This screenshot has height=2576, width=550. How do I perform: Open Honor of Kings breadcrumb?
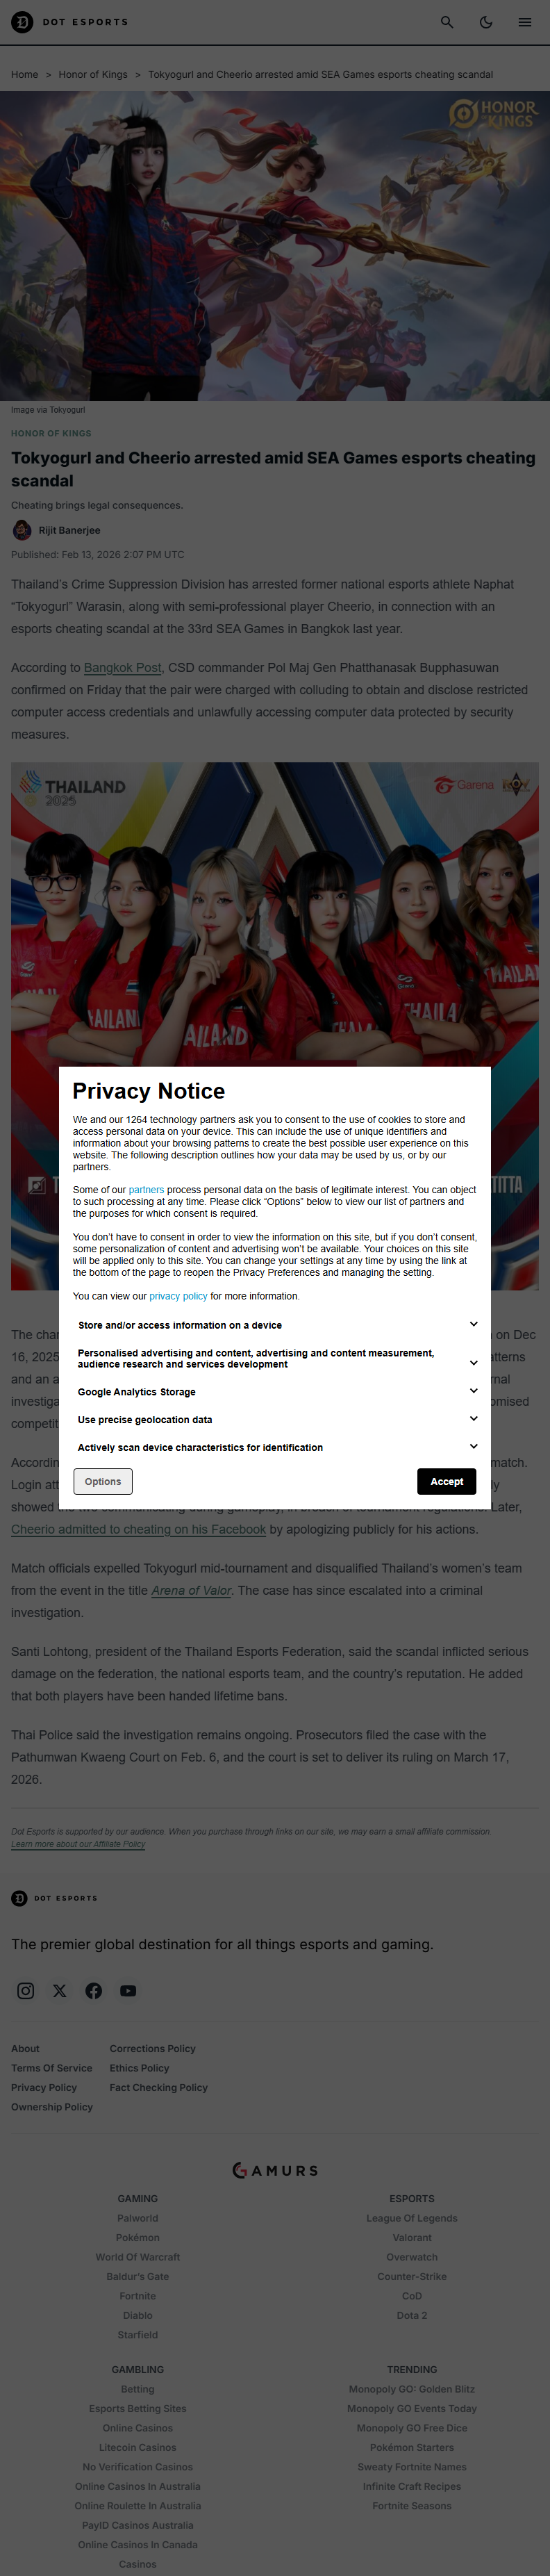point(93,74)
